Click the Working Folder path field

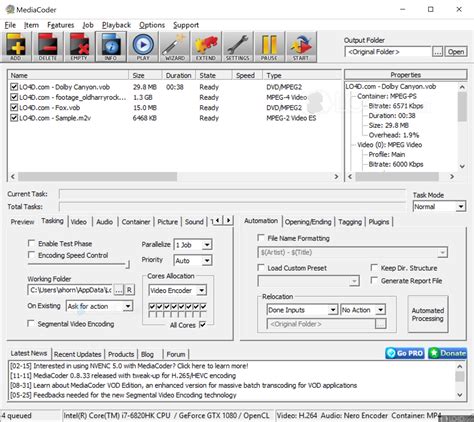coord(71,290)
